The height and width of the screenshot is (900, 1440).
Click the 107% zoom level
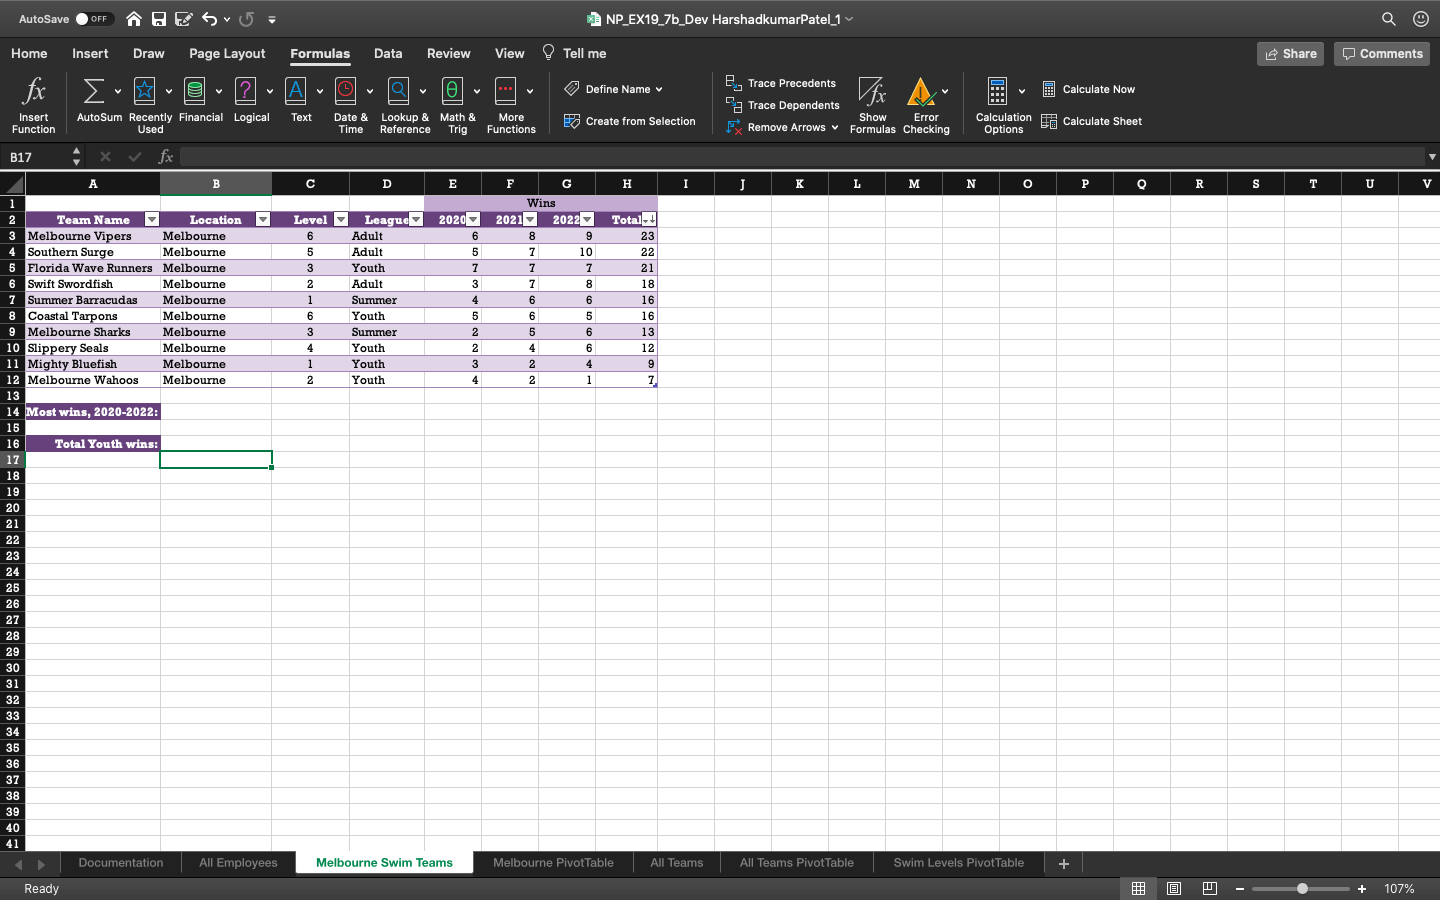pyautogui.click(x=1399, y=889)
